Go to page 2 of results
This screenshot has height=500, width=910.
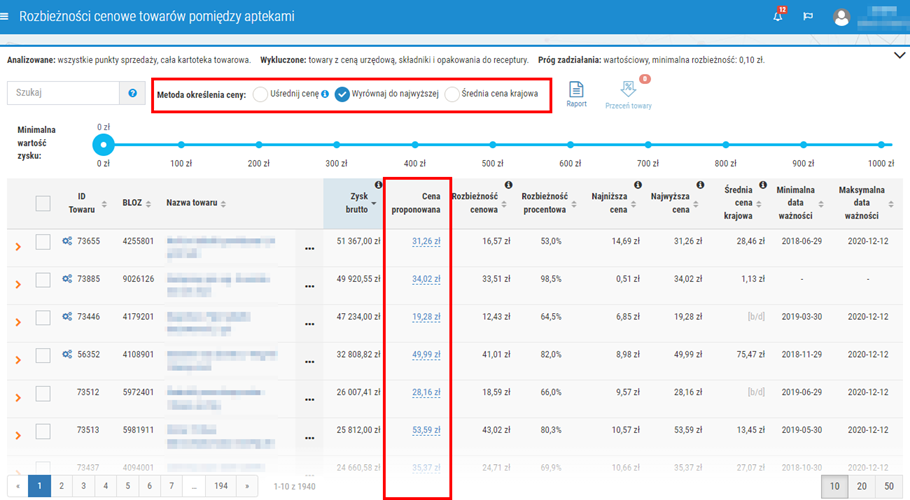coord(61,485)
